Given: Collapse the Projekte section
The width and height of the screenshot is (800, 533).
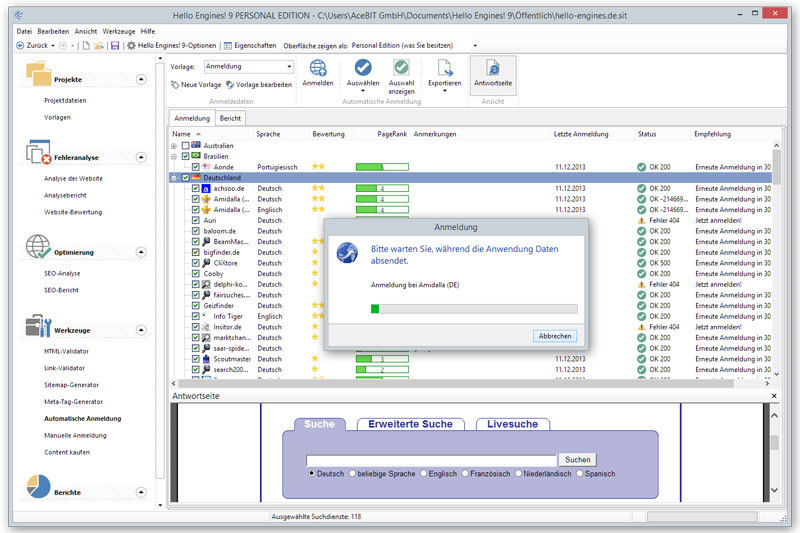Looking at the screenshot, I should coord(141,80).
